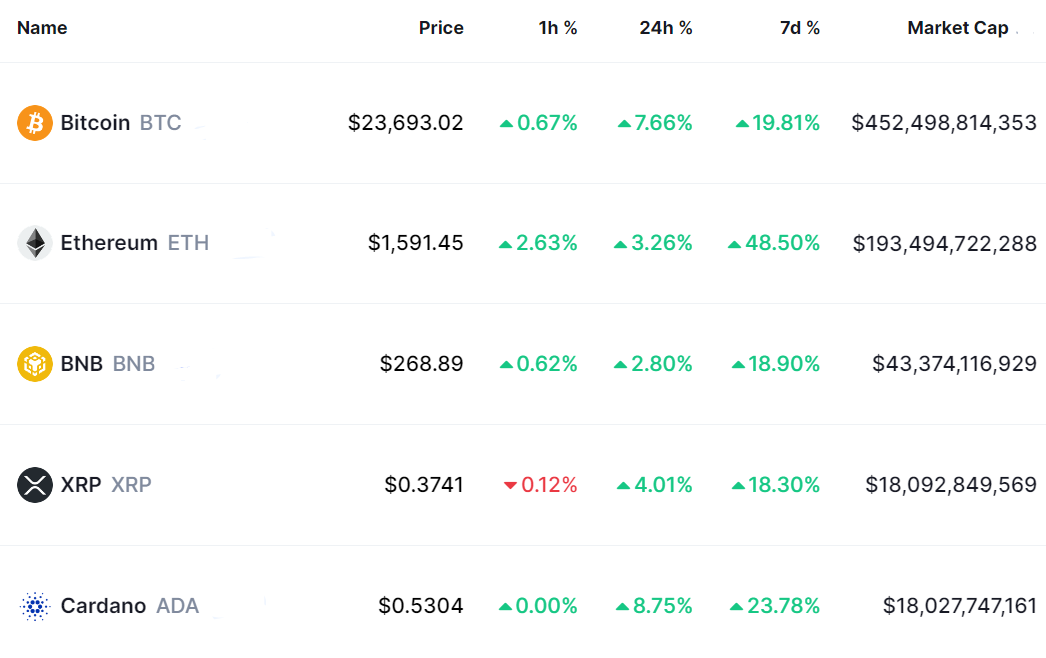Click Bitcoin's green 1h up-arrow icon
The width and height of the screenshot is (1046, 658).
506,124
